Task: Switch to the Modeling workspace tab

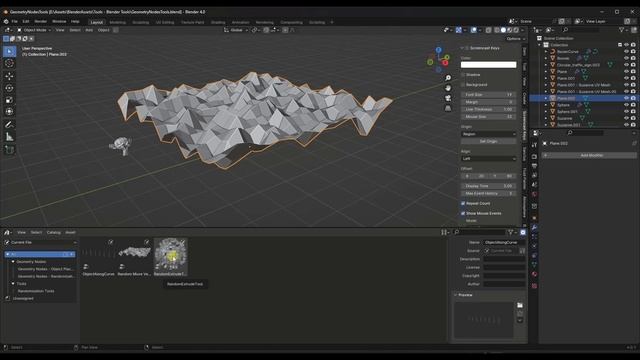Action: (x=118, y=22)
